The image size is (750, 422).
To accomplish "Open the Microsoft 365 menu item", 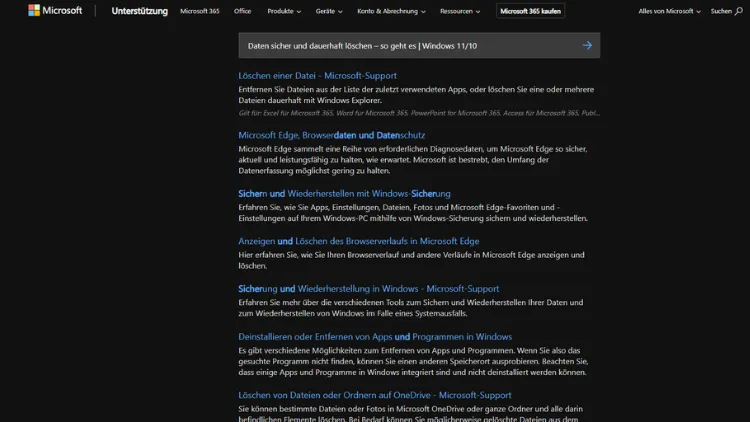I will tap(199, 11).
